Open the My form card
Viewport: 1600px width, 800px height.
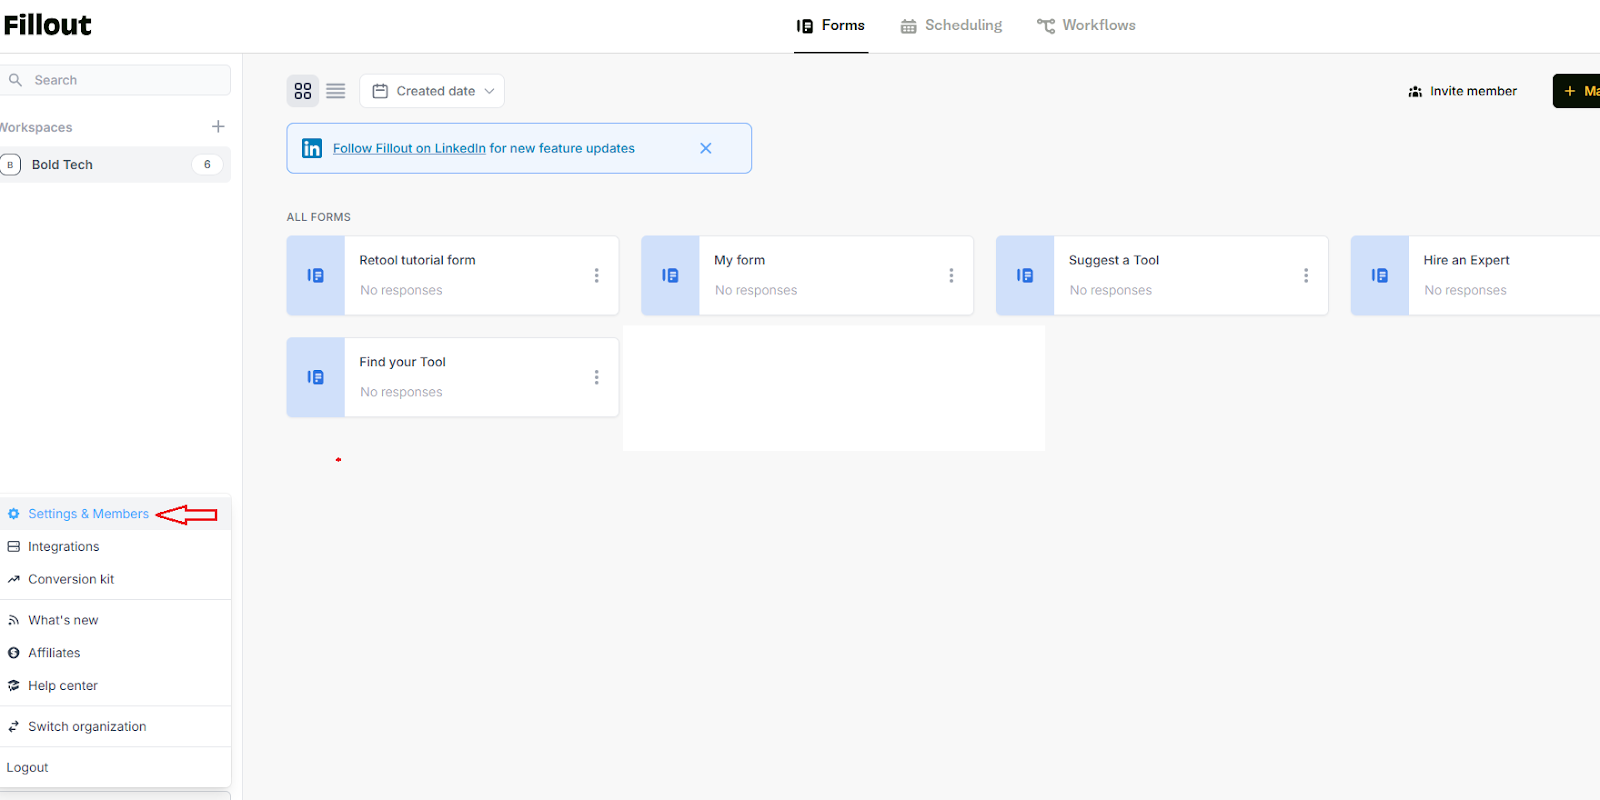(x=807, y=276)
